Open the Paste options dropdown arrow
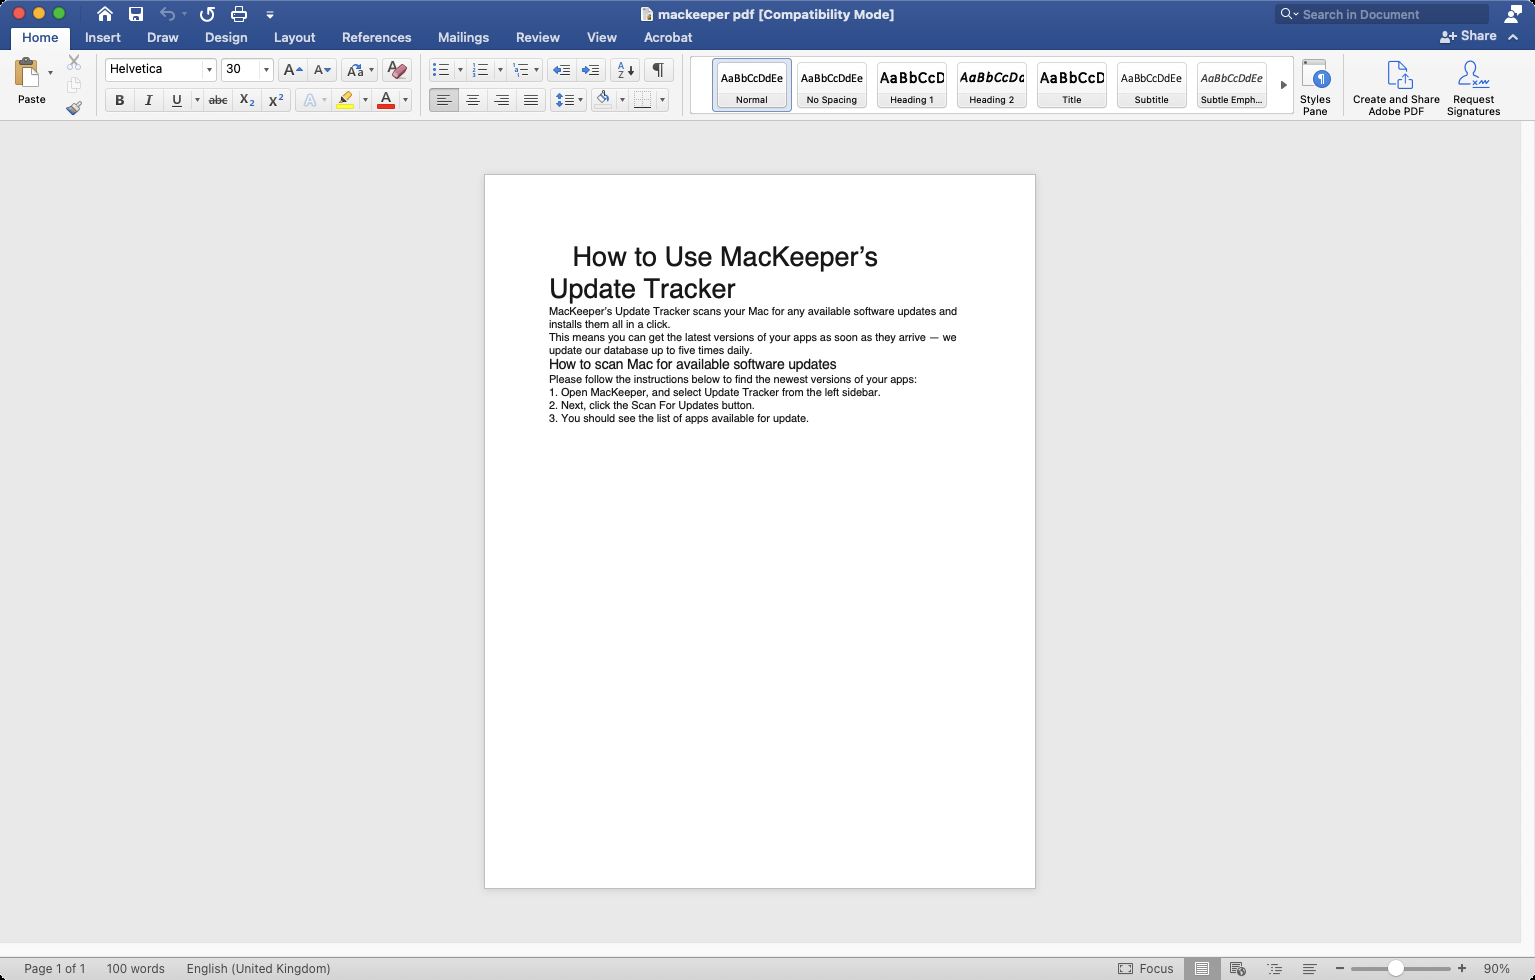The image size is (1535, 980). pyautogui.click(x=50, y=73)
